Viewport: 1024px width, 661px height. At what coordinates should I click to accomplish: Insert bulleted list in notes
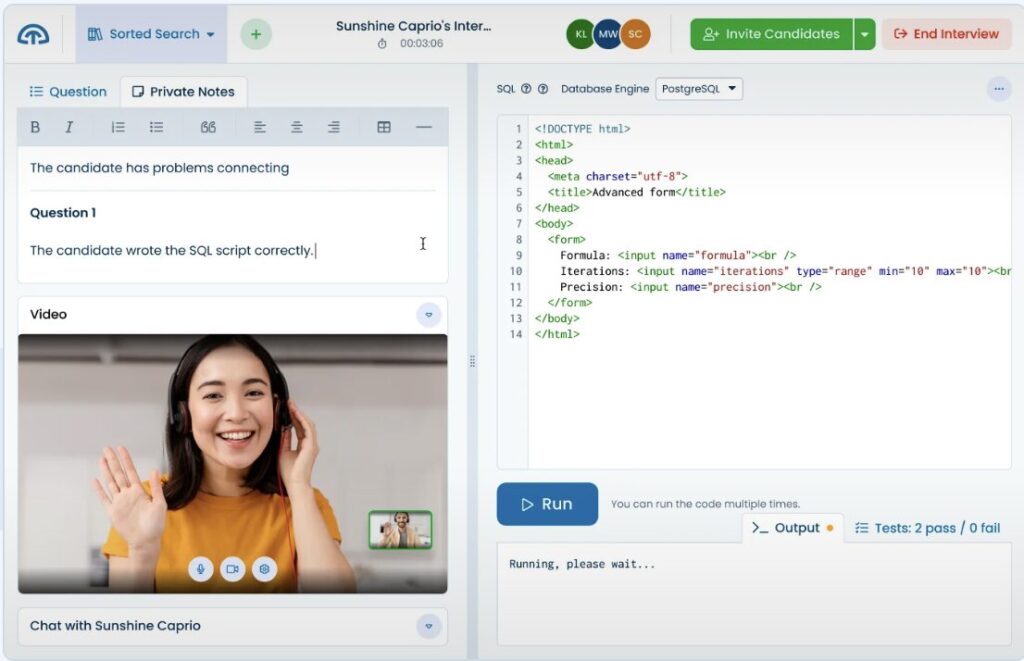156,127
